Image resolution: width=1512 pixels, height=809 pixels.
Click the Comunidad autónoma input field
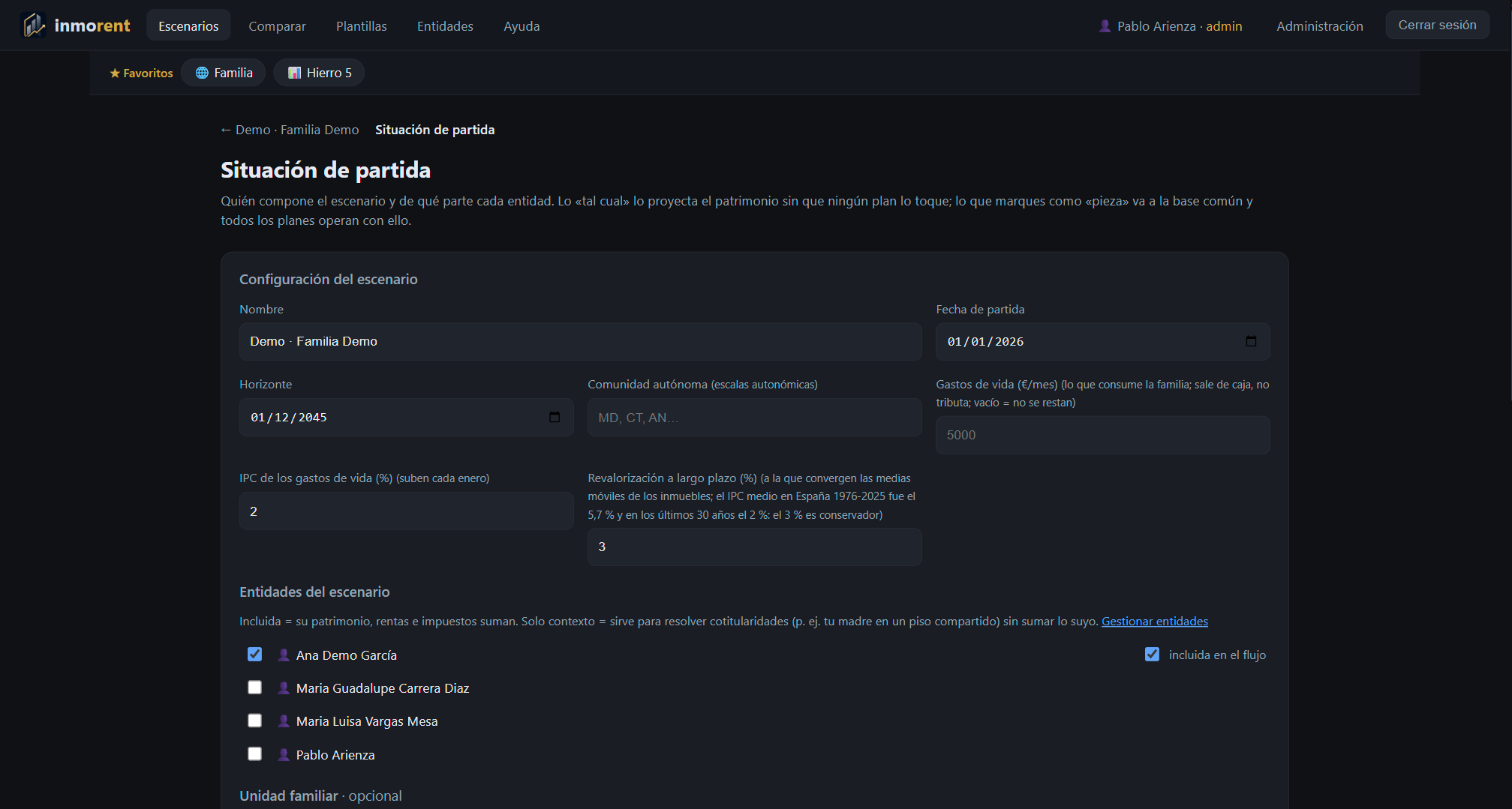[755, 417]
